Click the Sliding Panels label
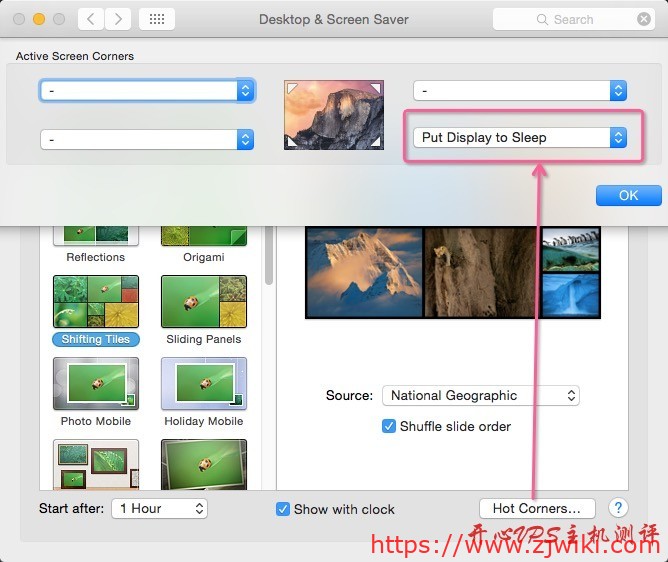The height and width of the screenshot is (562, 668). 204,339
